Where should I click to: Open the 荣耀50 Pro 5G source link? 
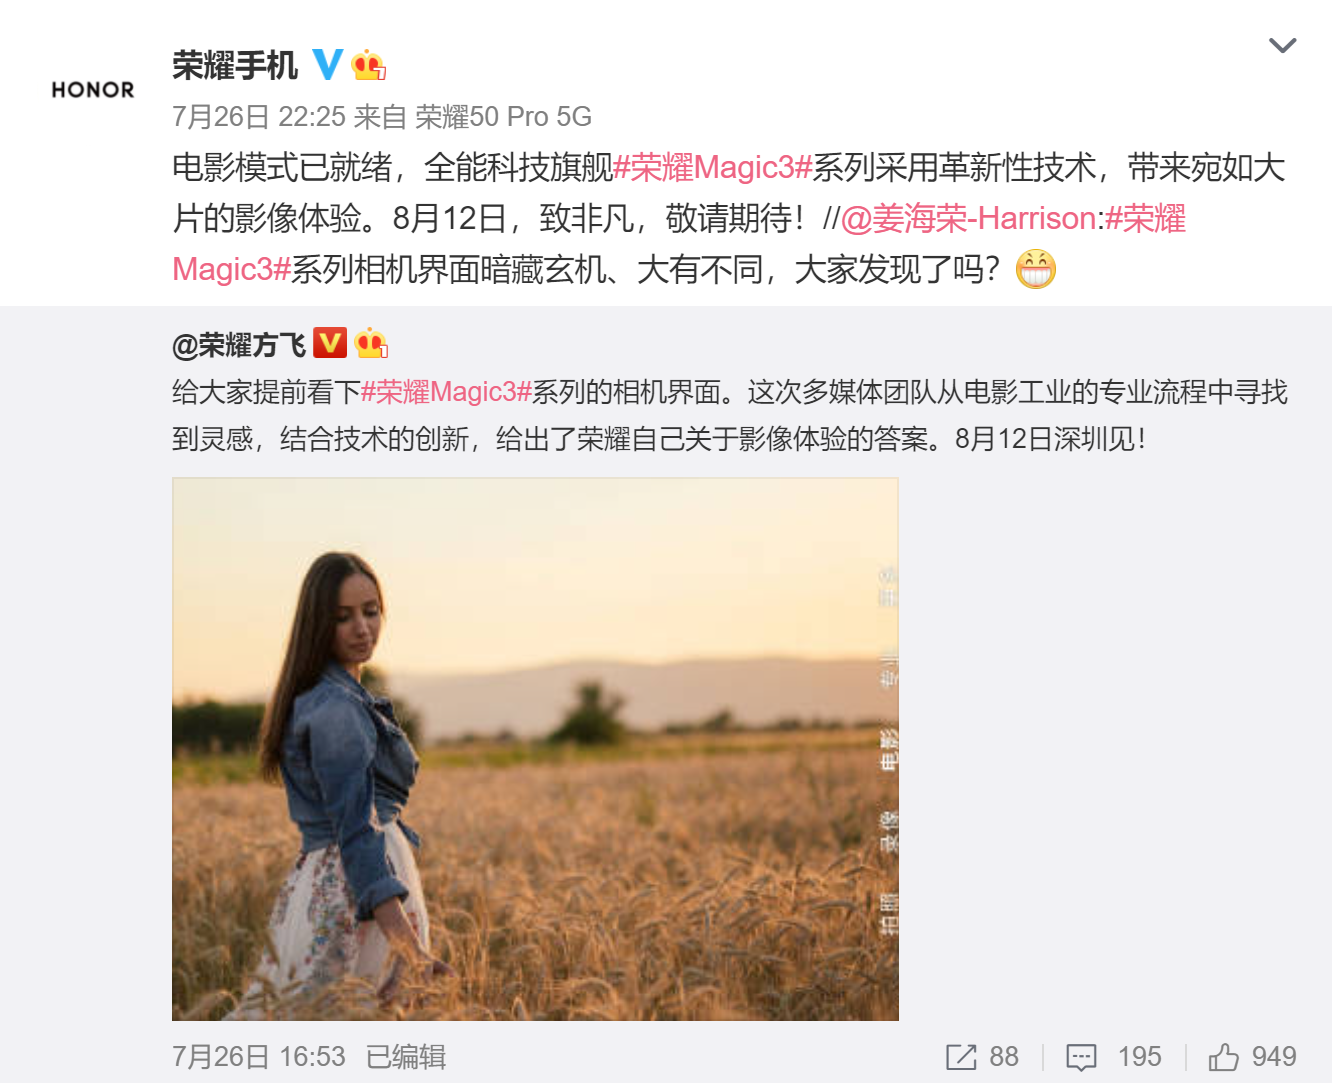503,117
